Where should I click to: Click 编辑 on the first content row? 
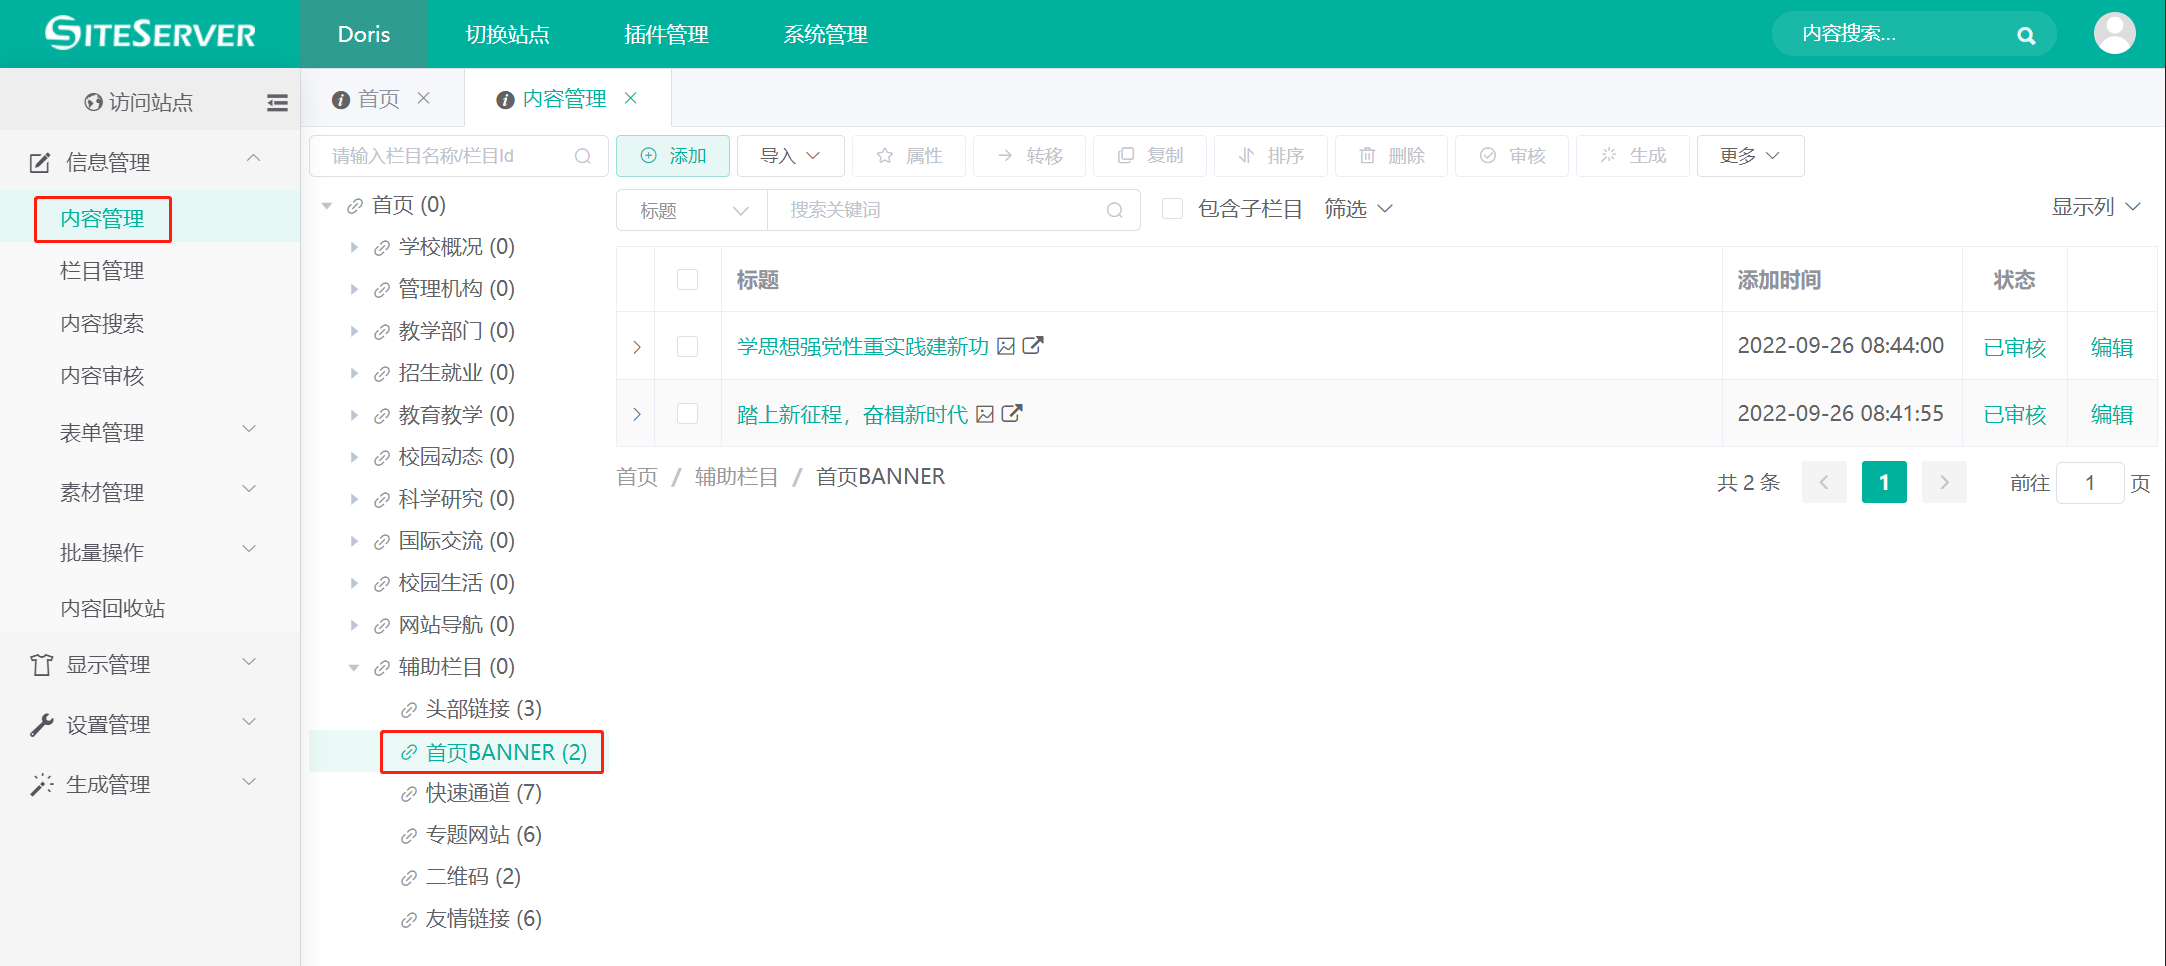point(2112,346)
